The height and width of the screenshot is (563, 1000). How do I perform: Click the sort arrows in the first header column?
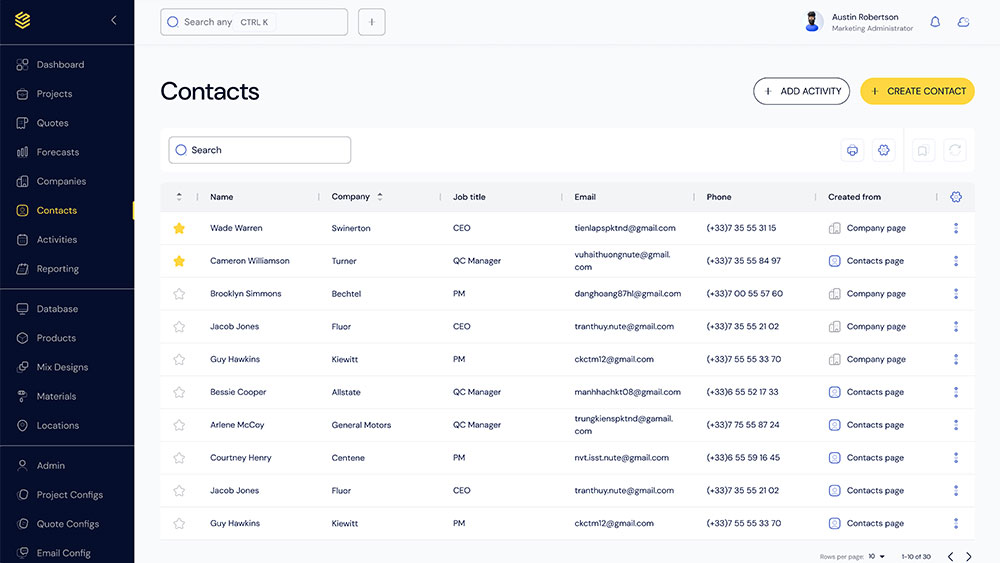click(179, 197)
